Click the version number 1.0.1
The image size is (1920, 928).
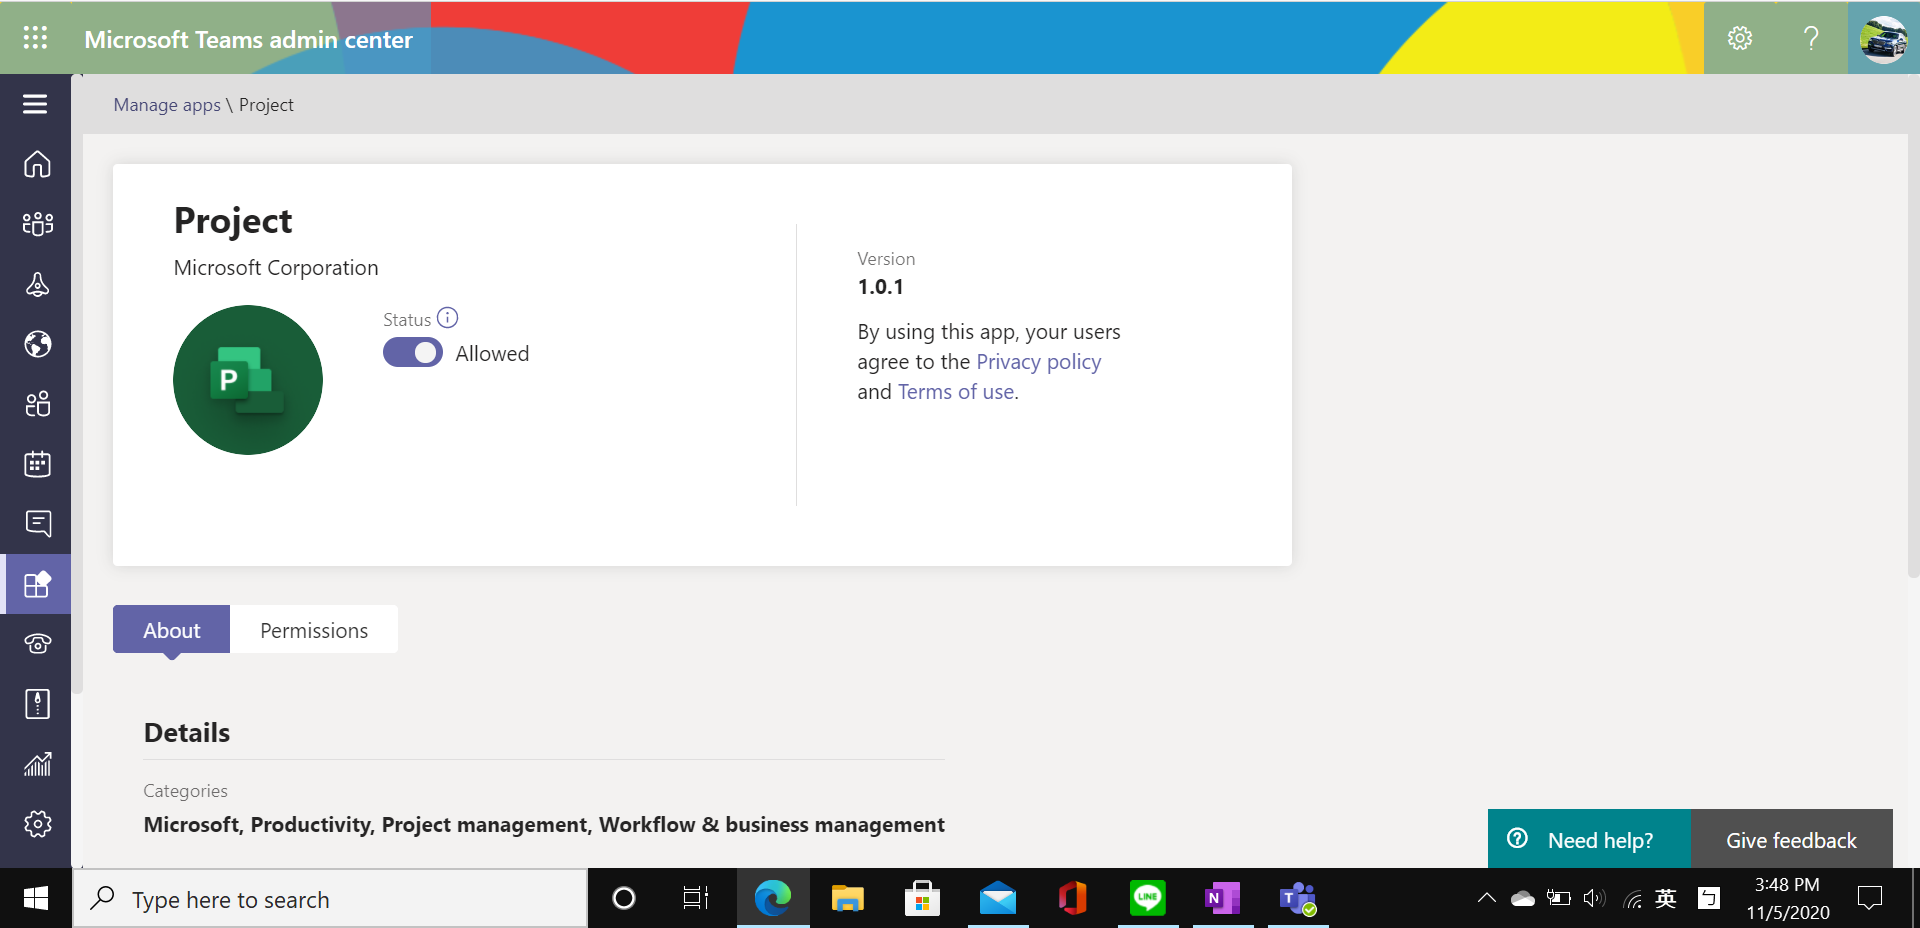881,287
